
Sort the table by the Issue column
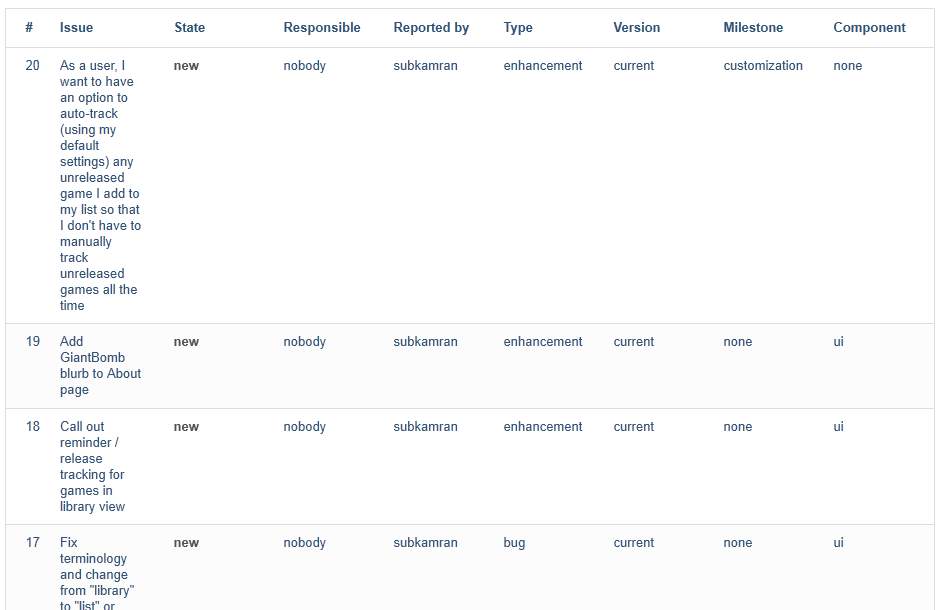tap(76, 27)
